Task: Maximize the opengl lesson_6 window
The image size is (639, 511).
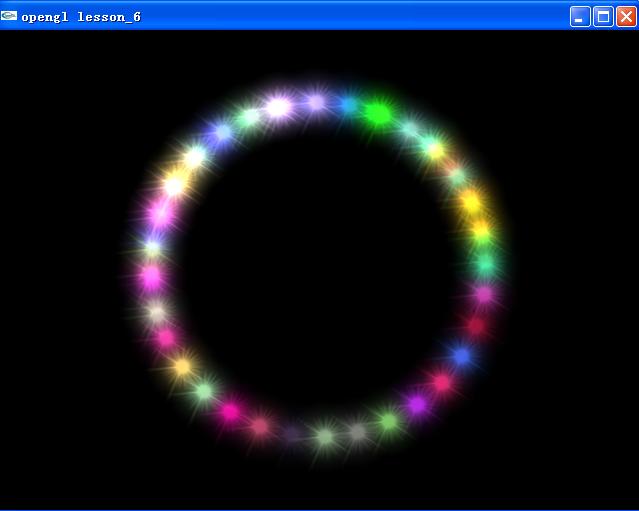Action: pyautogui.click(x=603, y=17)
